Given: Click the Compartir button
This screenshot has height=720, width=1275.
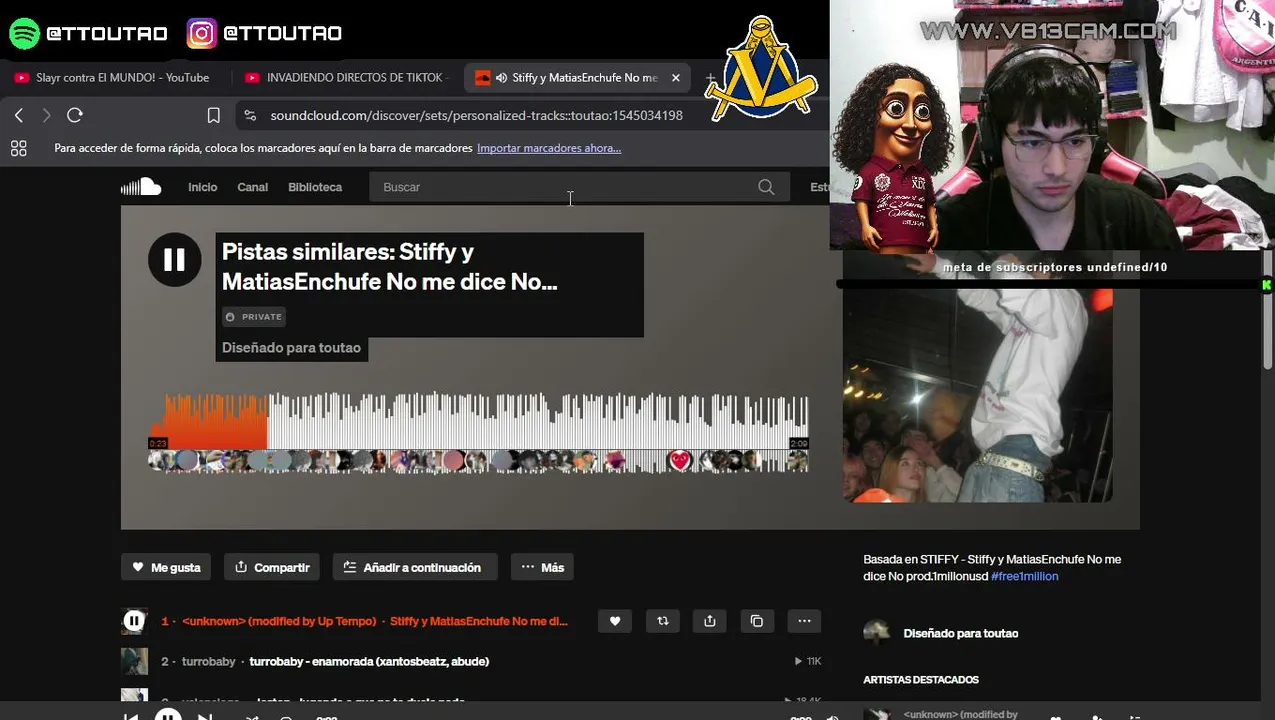Looking at the screenshot, I should [272, 567].
